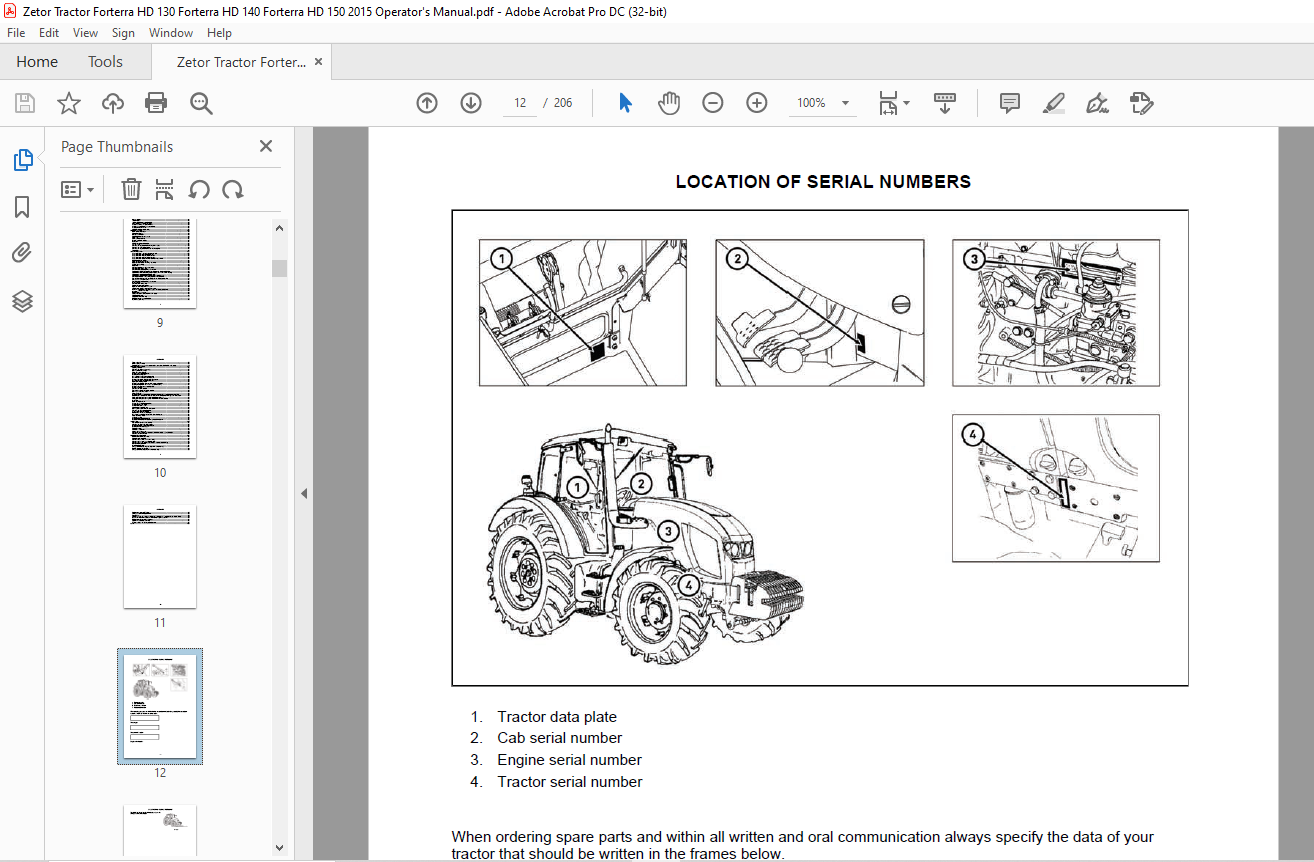
Task: Zoom in with the plus icon
Action: [x=757, y=103]
